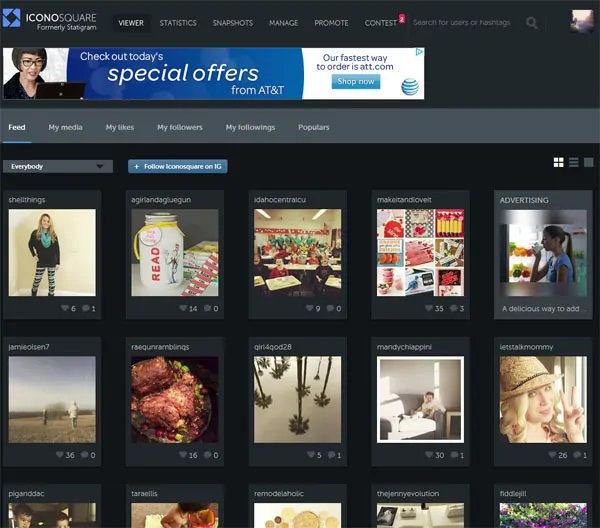Open piganddac user profile link

click(26, 494)
